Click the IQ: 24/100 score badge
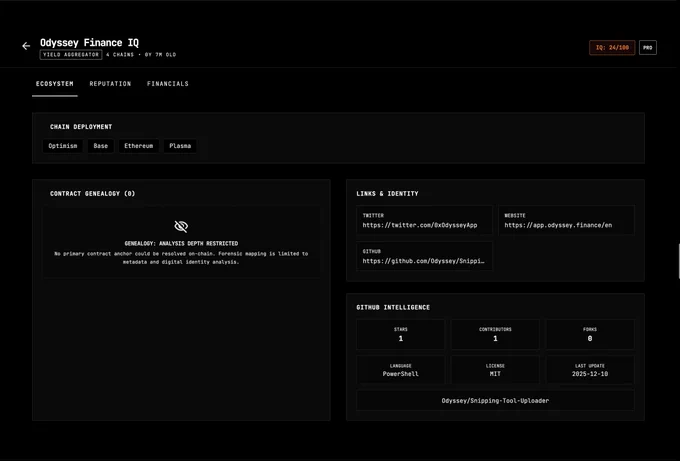This screenshot has width=680, height=461. pos(612,48)
